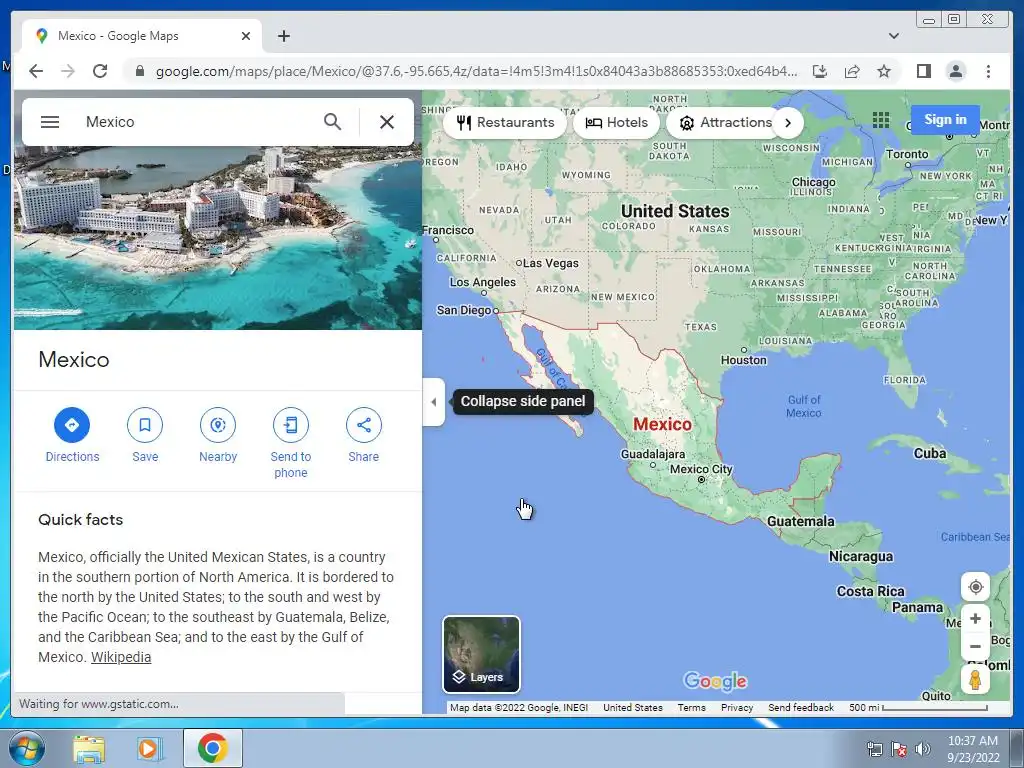Share the Mexico location
1024x768 pixels.
tap(364, 435)
